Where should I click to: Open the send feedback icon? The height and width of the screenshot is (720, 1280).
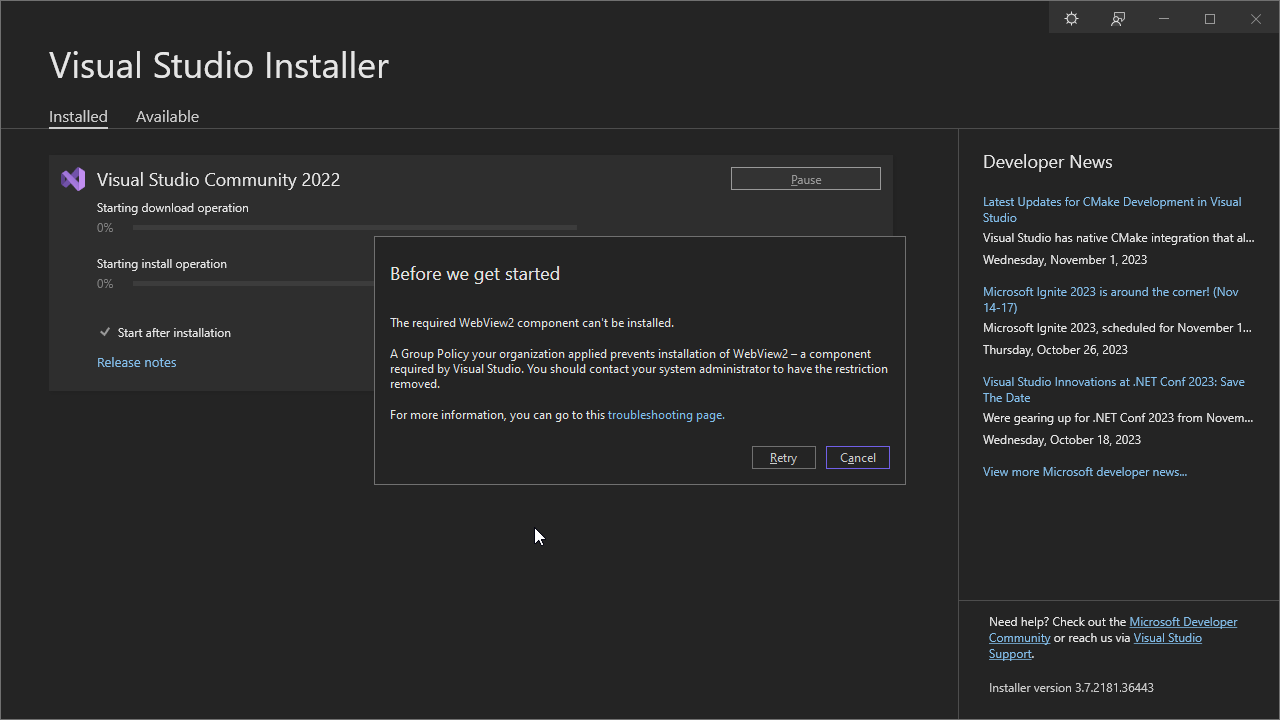pos(1117,18)
